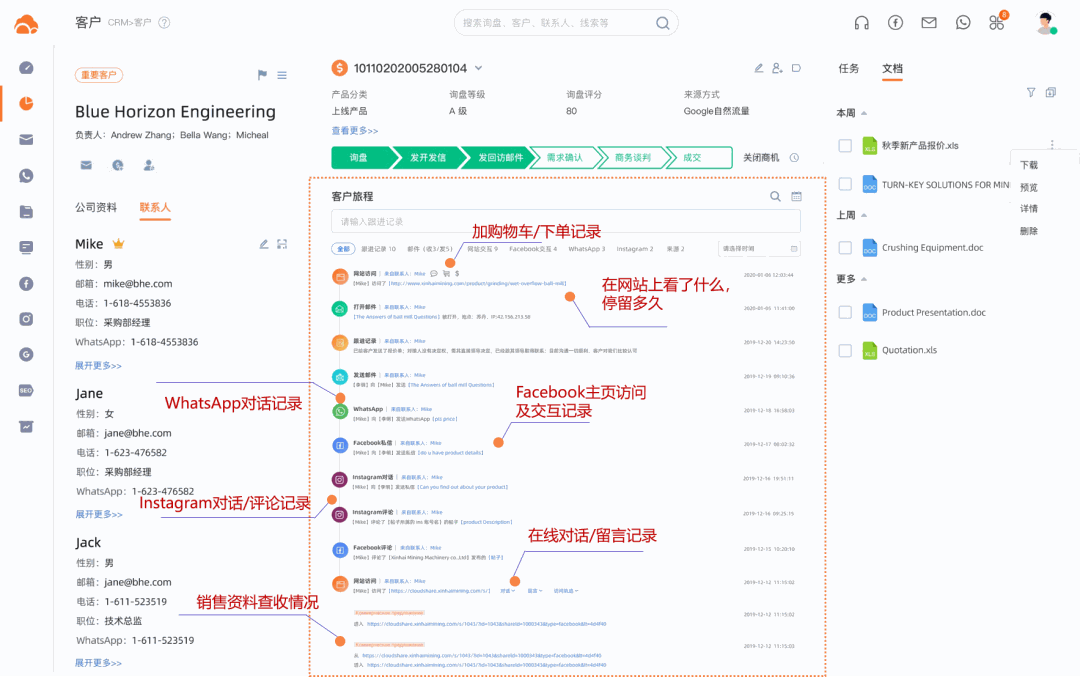Open the date range picker in 客户旅程
The height and width of the screenshot is (677, 1080).
(x=759, y=249)
